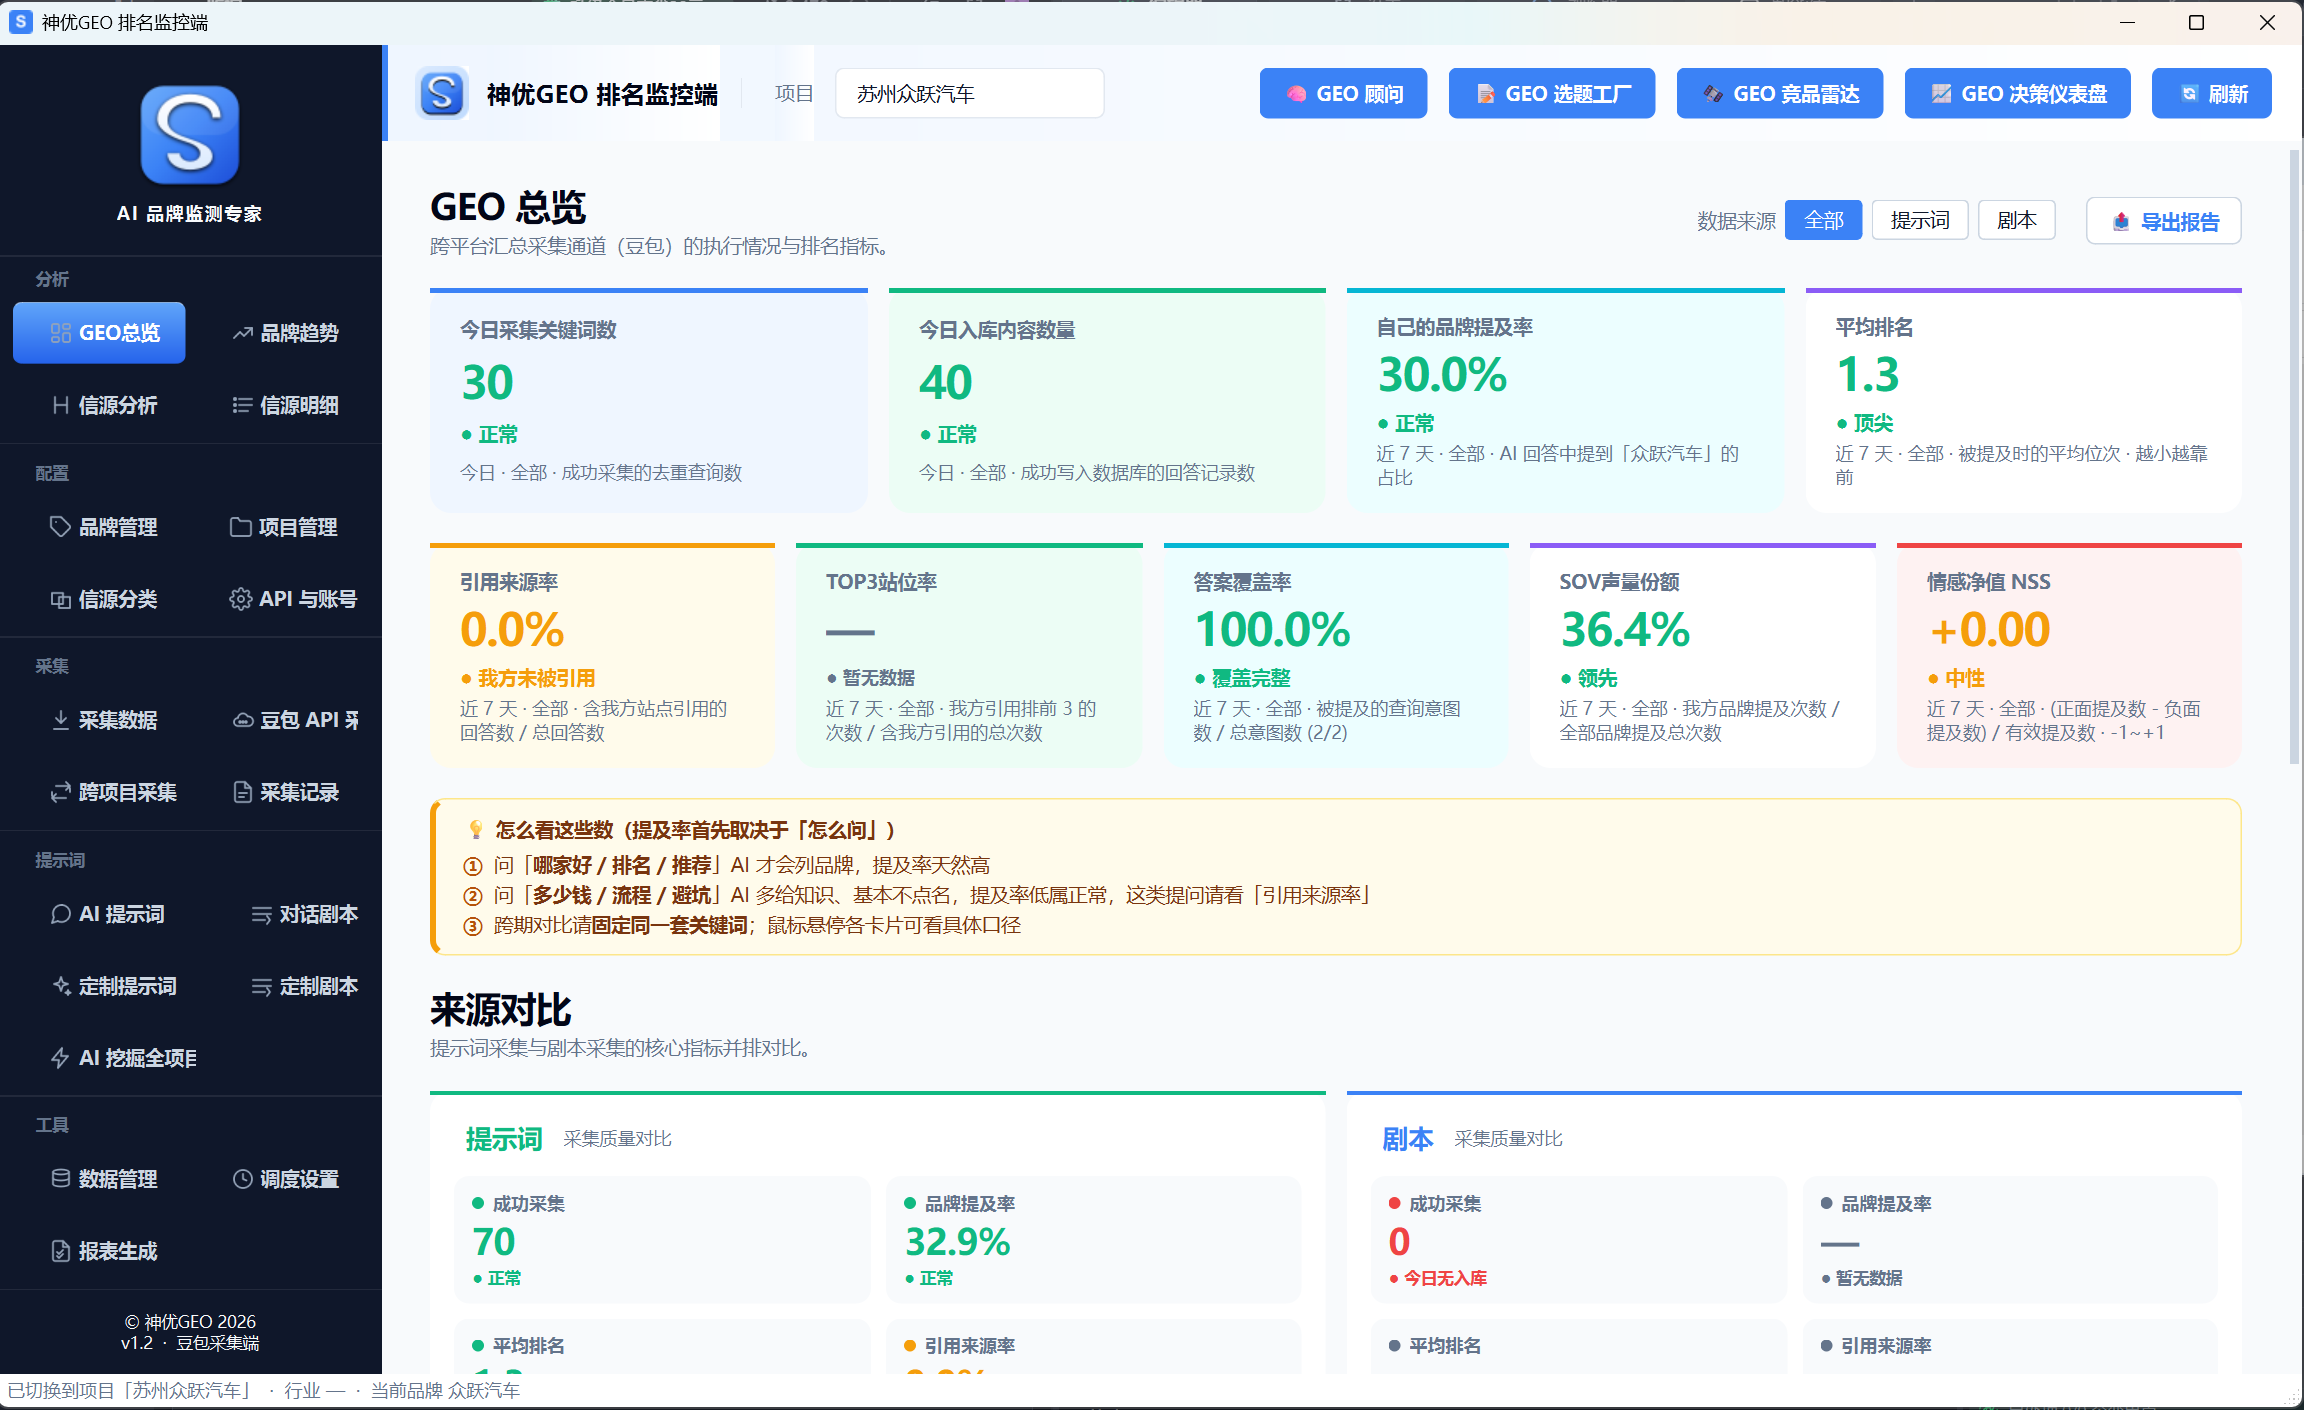Open GEO总览 in the sidebar
The width and height of the screenshot is (2304, 1410).
(x=99, y=333)
